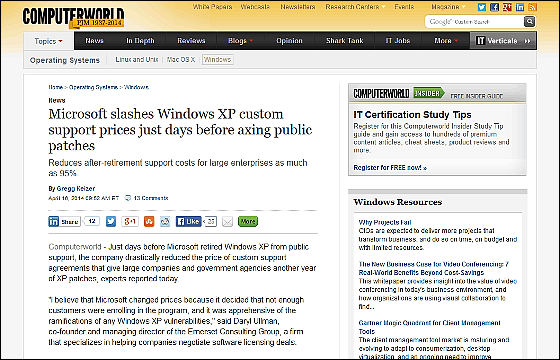The width and height of the screenshot is (560, 360).
Task: Share the article on Reddit
Action: 165,221
